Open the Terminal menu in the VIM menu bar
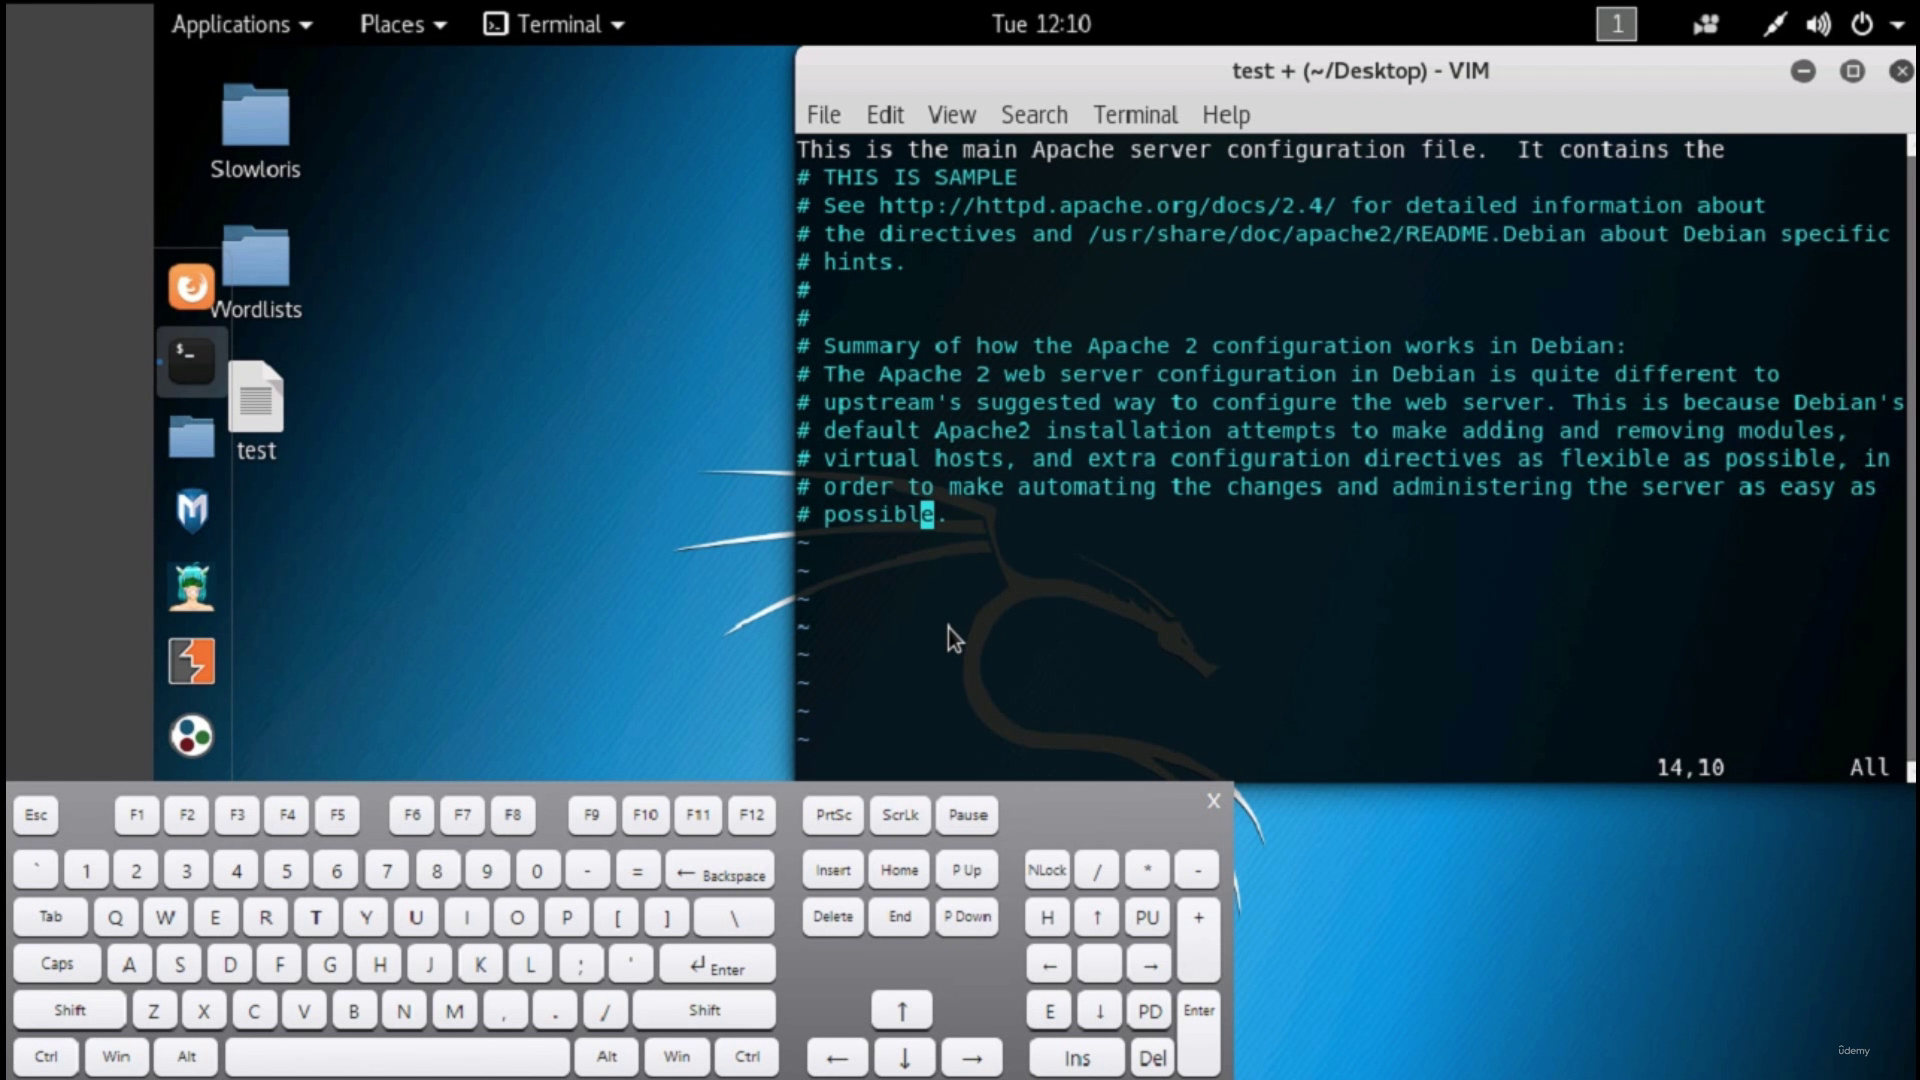1920x1080 pixels. point(1135,115)
